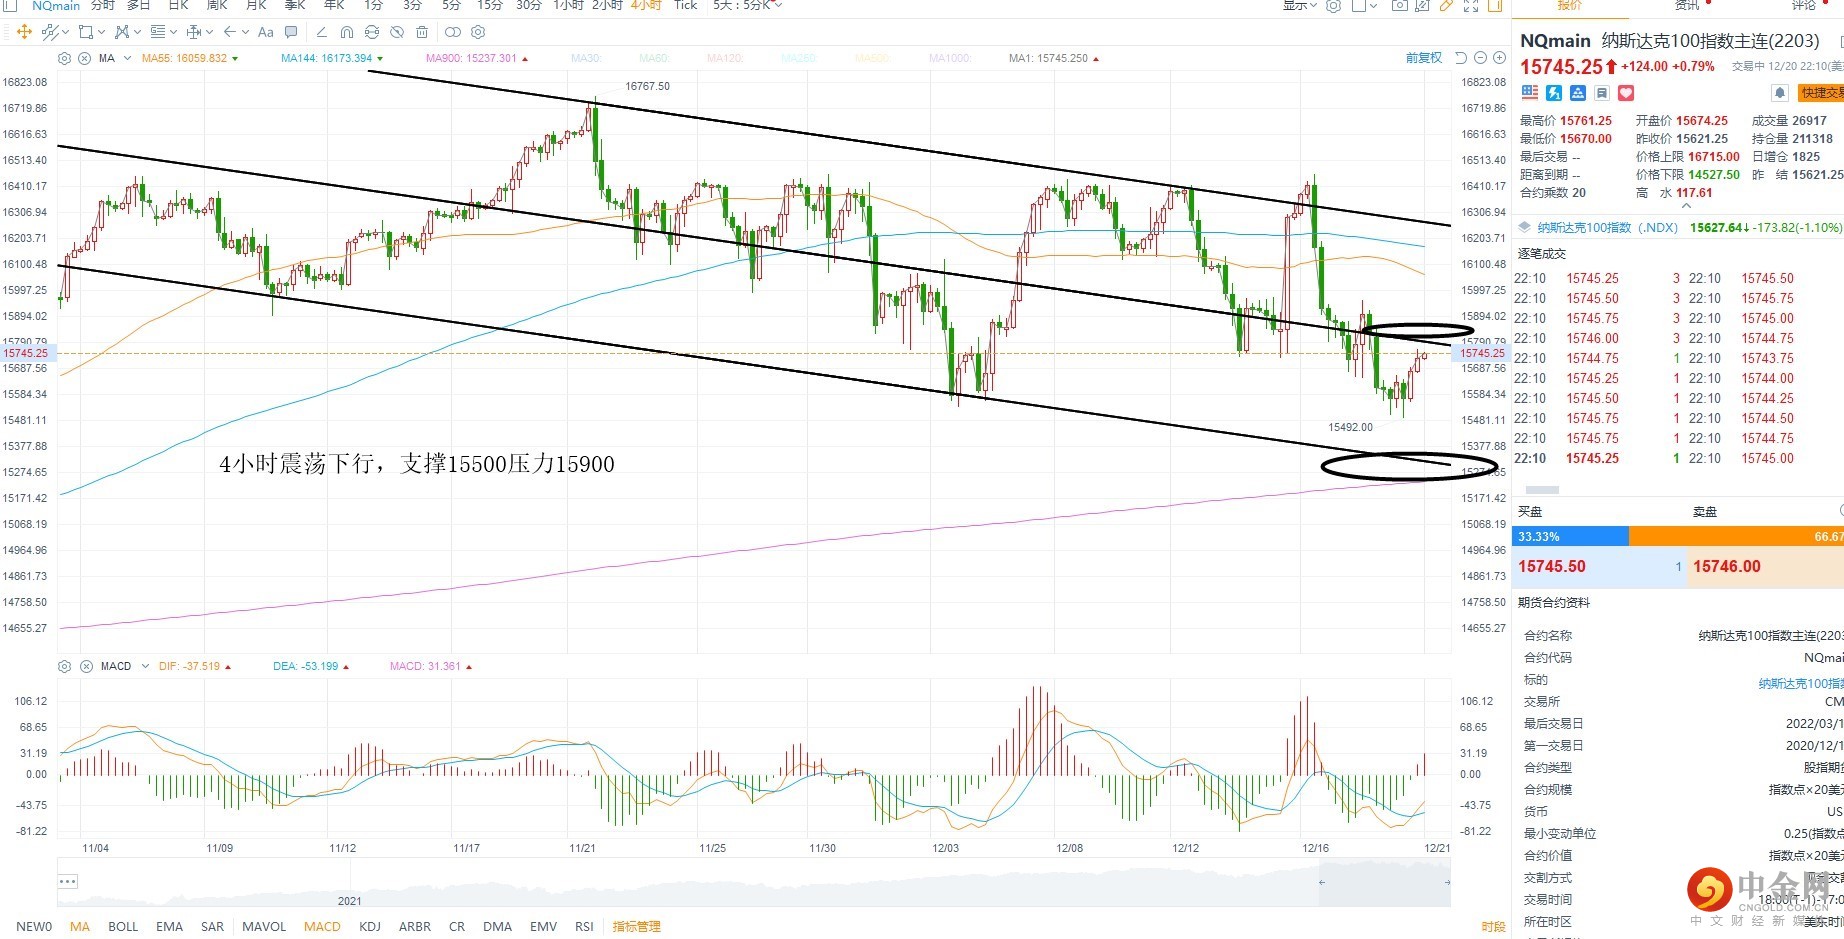
Task: Click the orange pencil draw icon
Action: 1446,6
